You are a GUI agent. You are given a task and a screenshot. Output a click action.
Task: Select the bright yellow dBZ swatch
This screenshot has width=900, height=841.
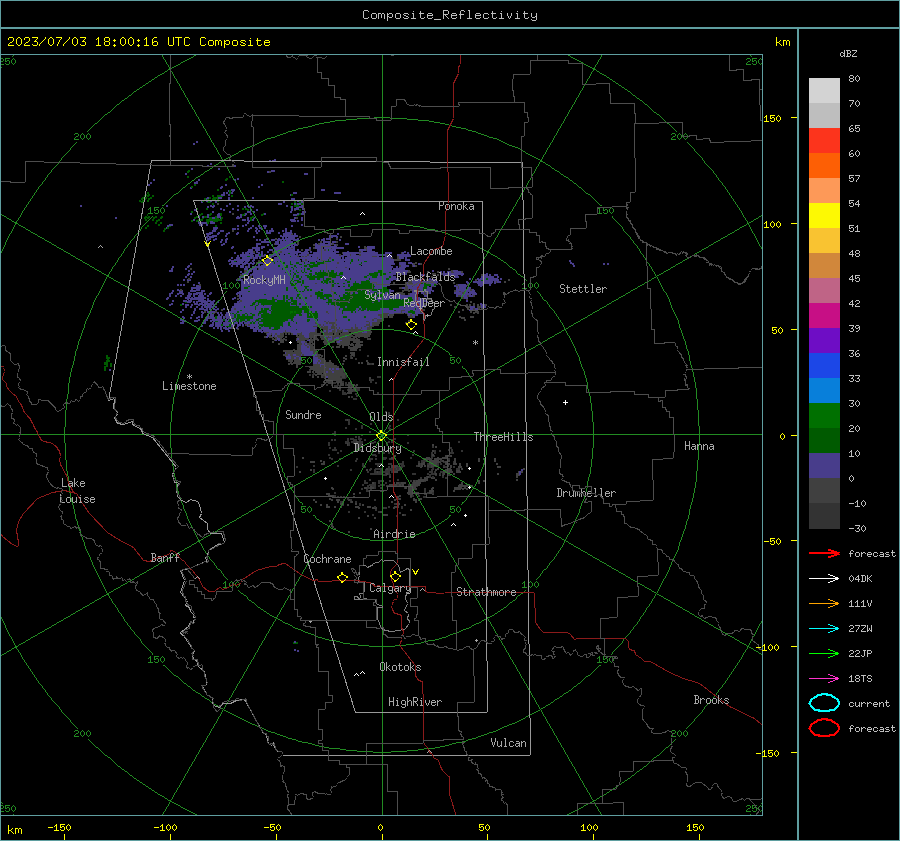point(824,215)
